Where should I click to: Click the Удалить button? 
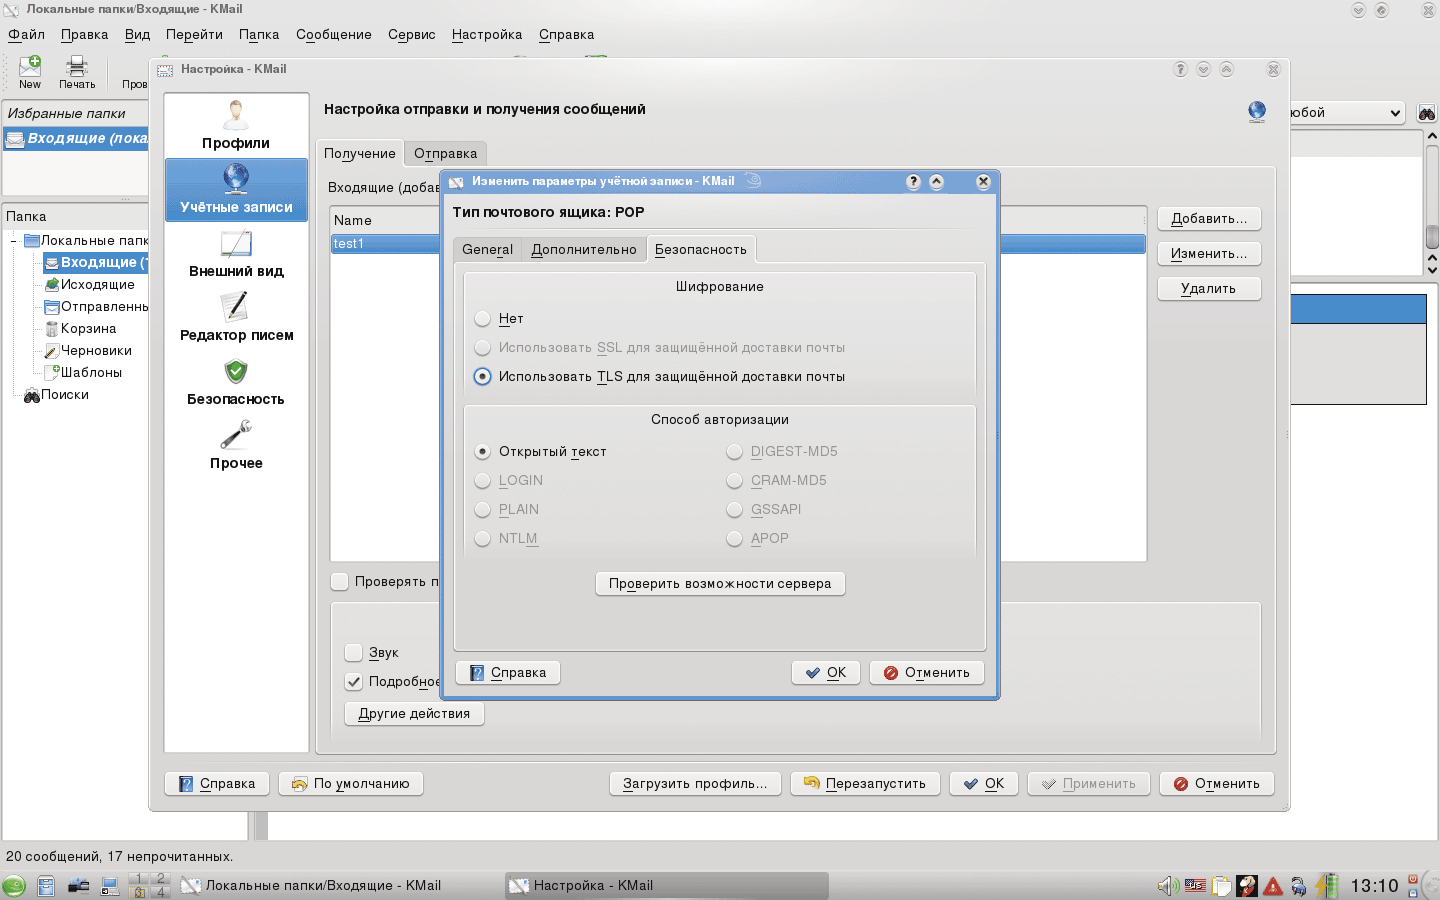(1209, 288)
